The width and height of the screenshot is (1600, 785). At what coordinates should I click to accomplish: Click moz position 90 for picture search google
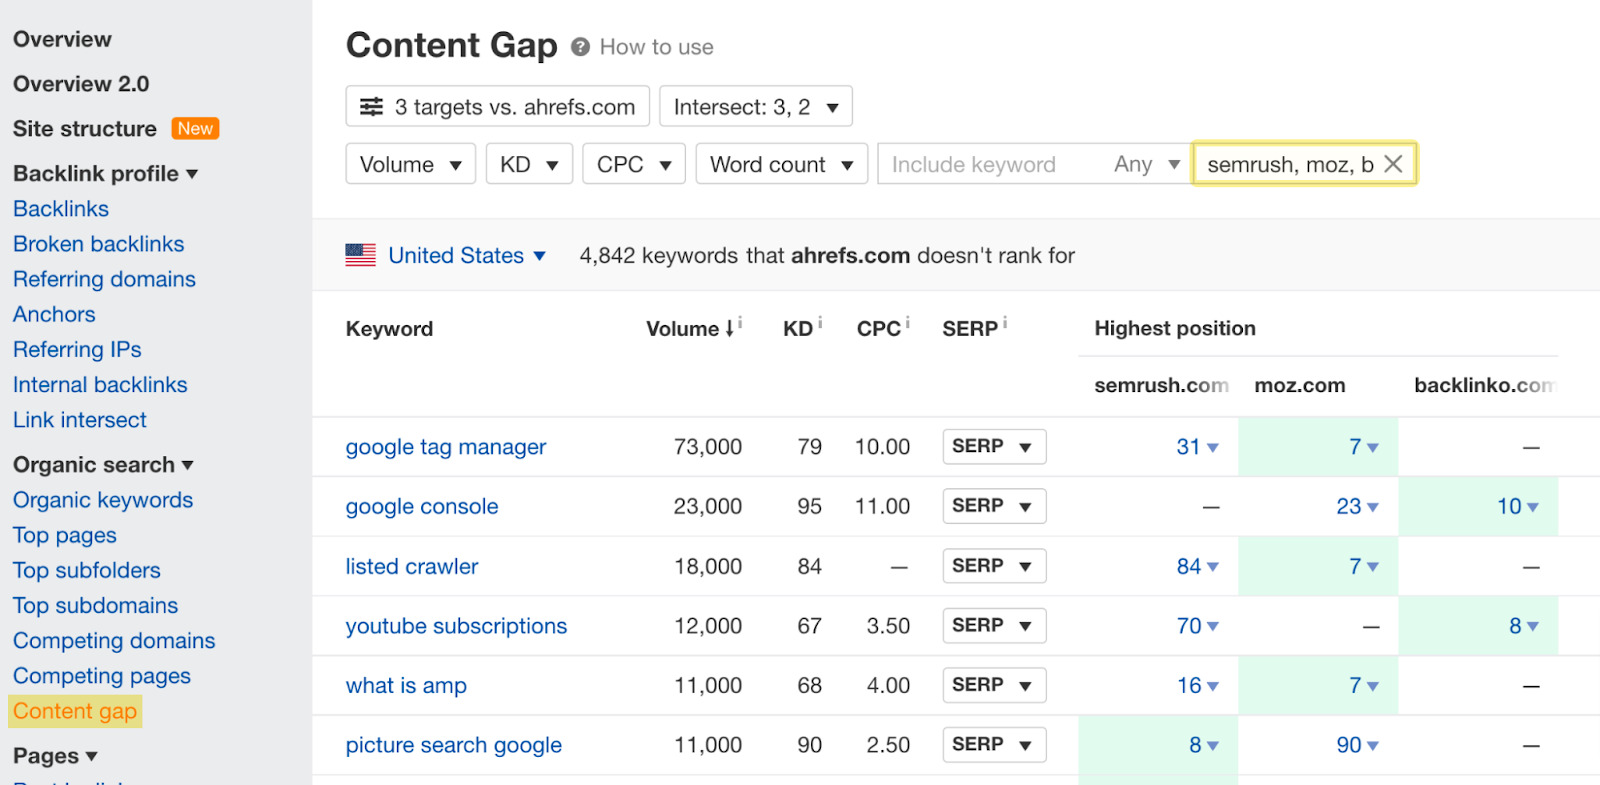click(x=1357, y=745)
